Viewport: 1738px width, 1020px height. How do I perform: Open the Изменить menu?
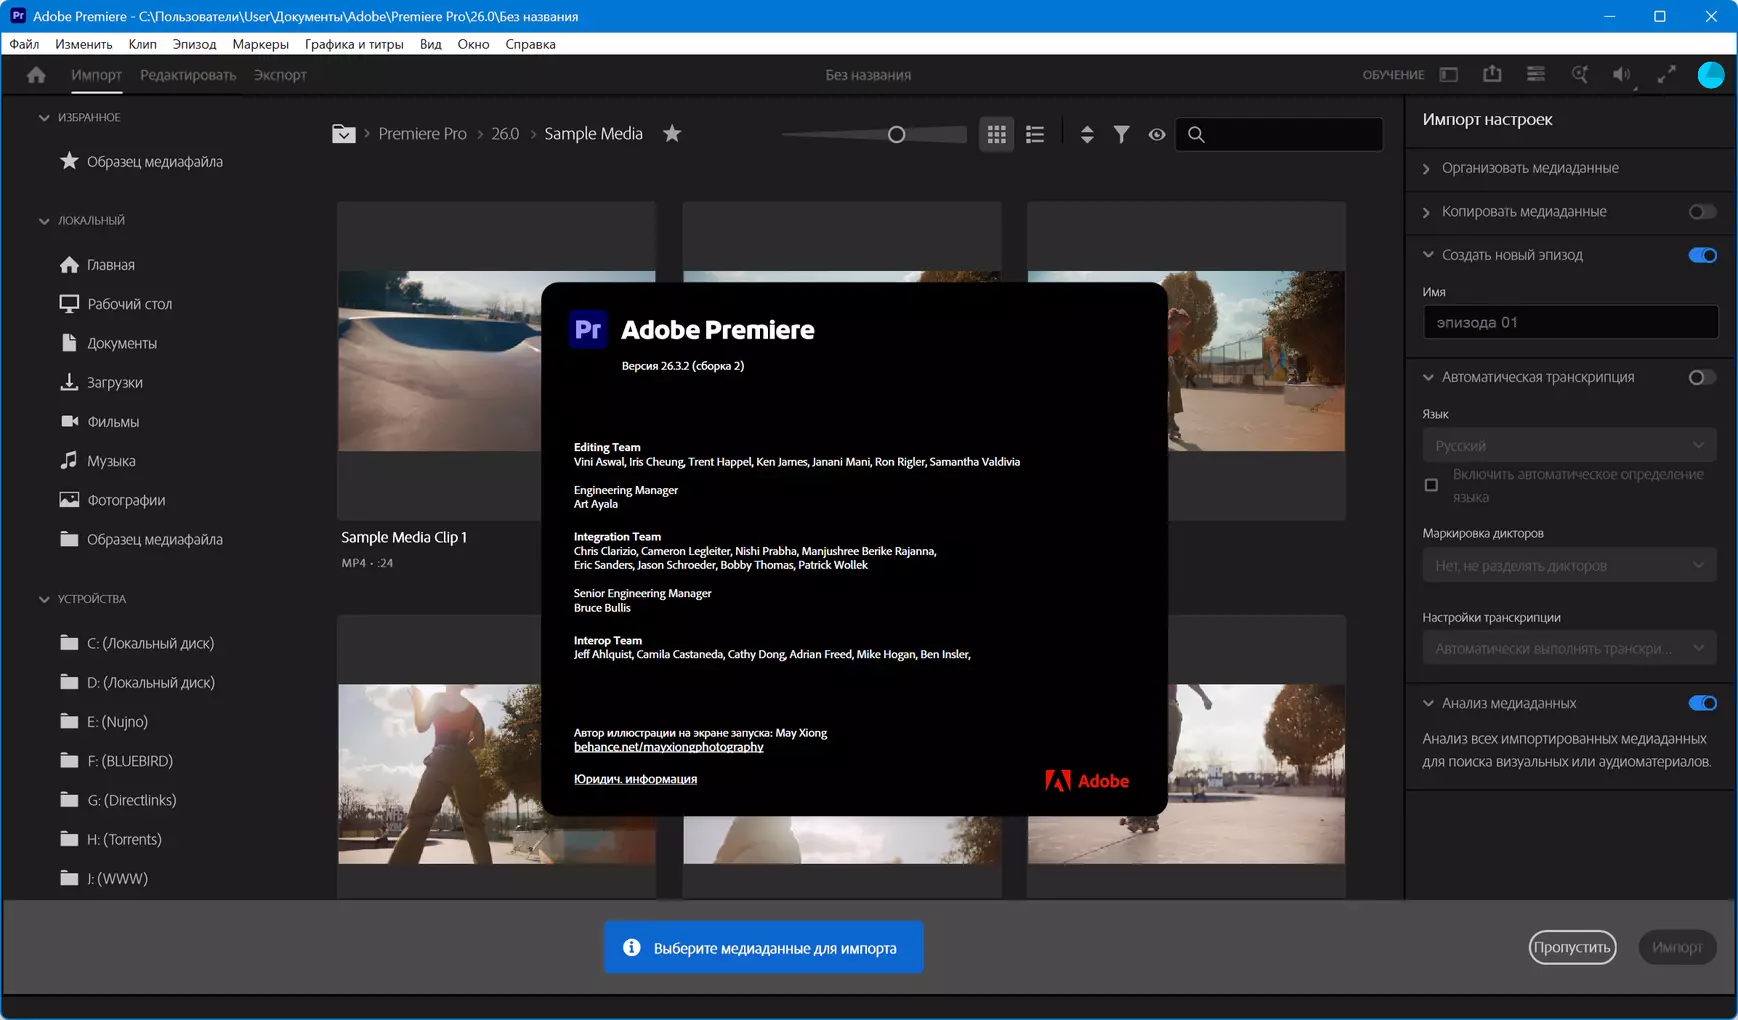84,44
